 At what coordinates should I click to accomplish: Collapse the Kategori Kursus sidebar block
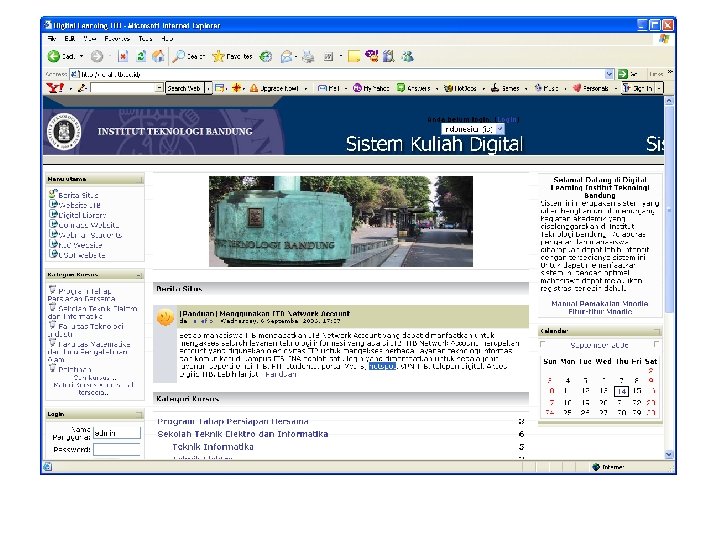click(x=139, y=275)
